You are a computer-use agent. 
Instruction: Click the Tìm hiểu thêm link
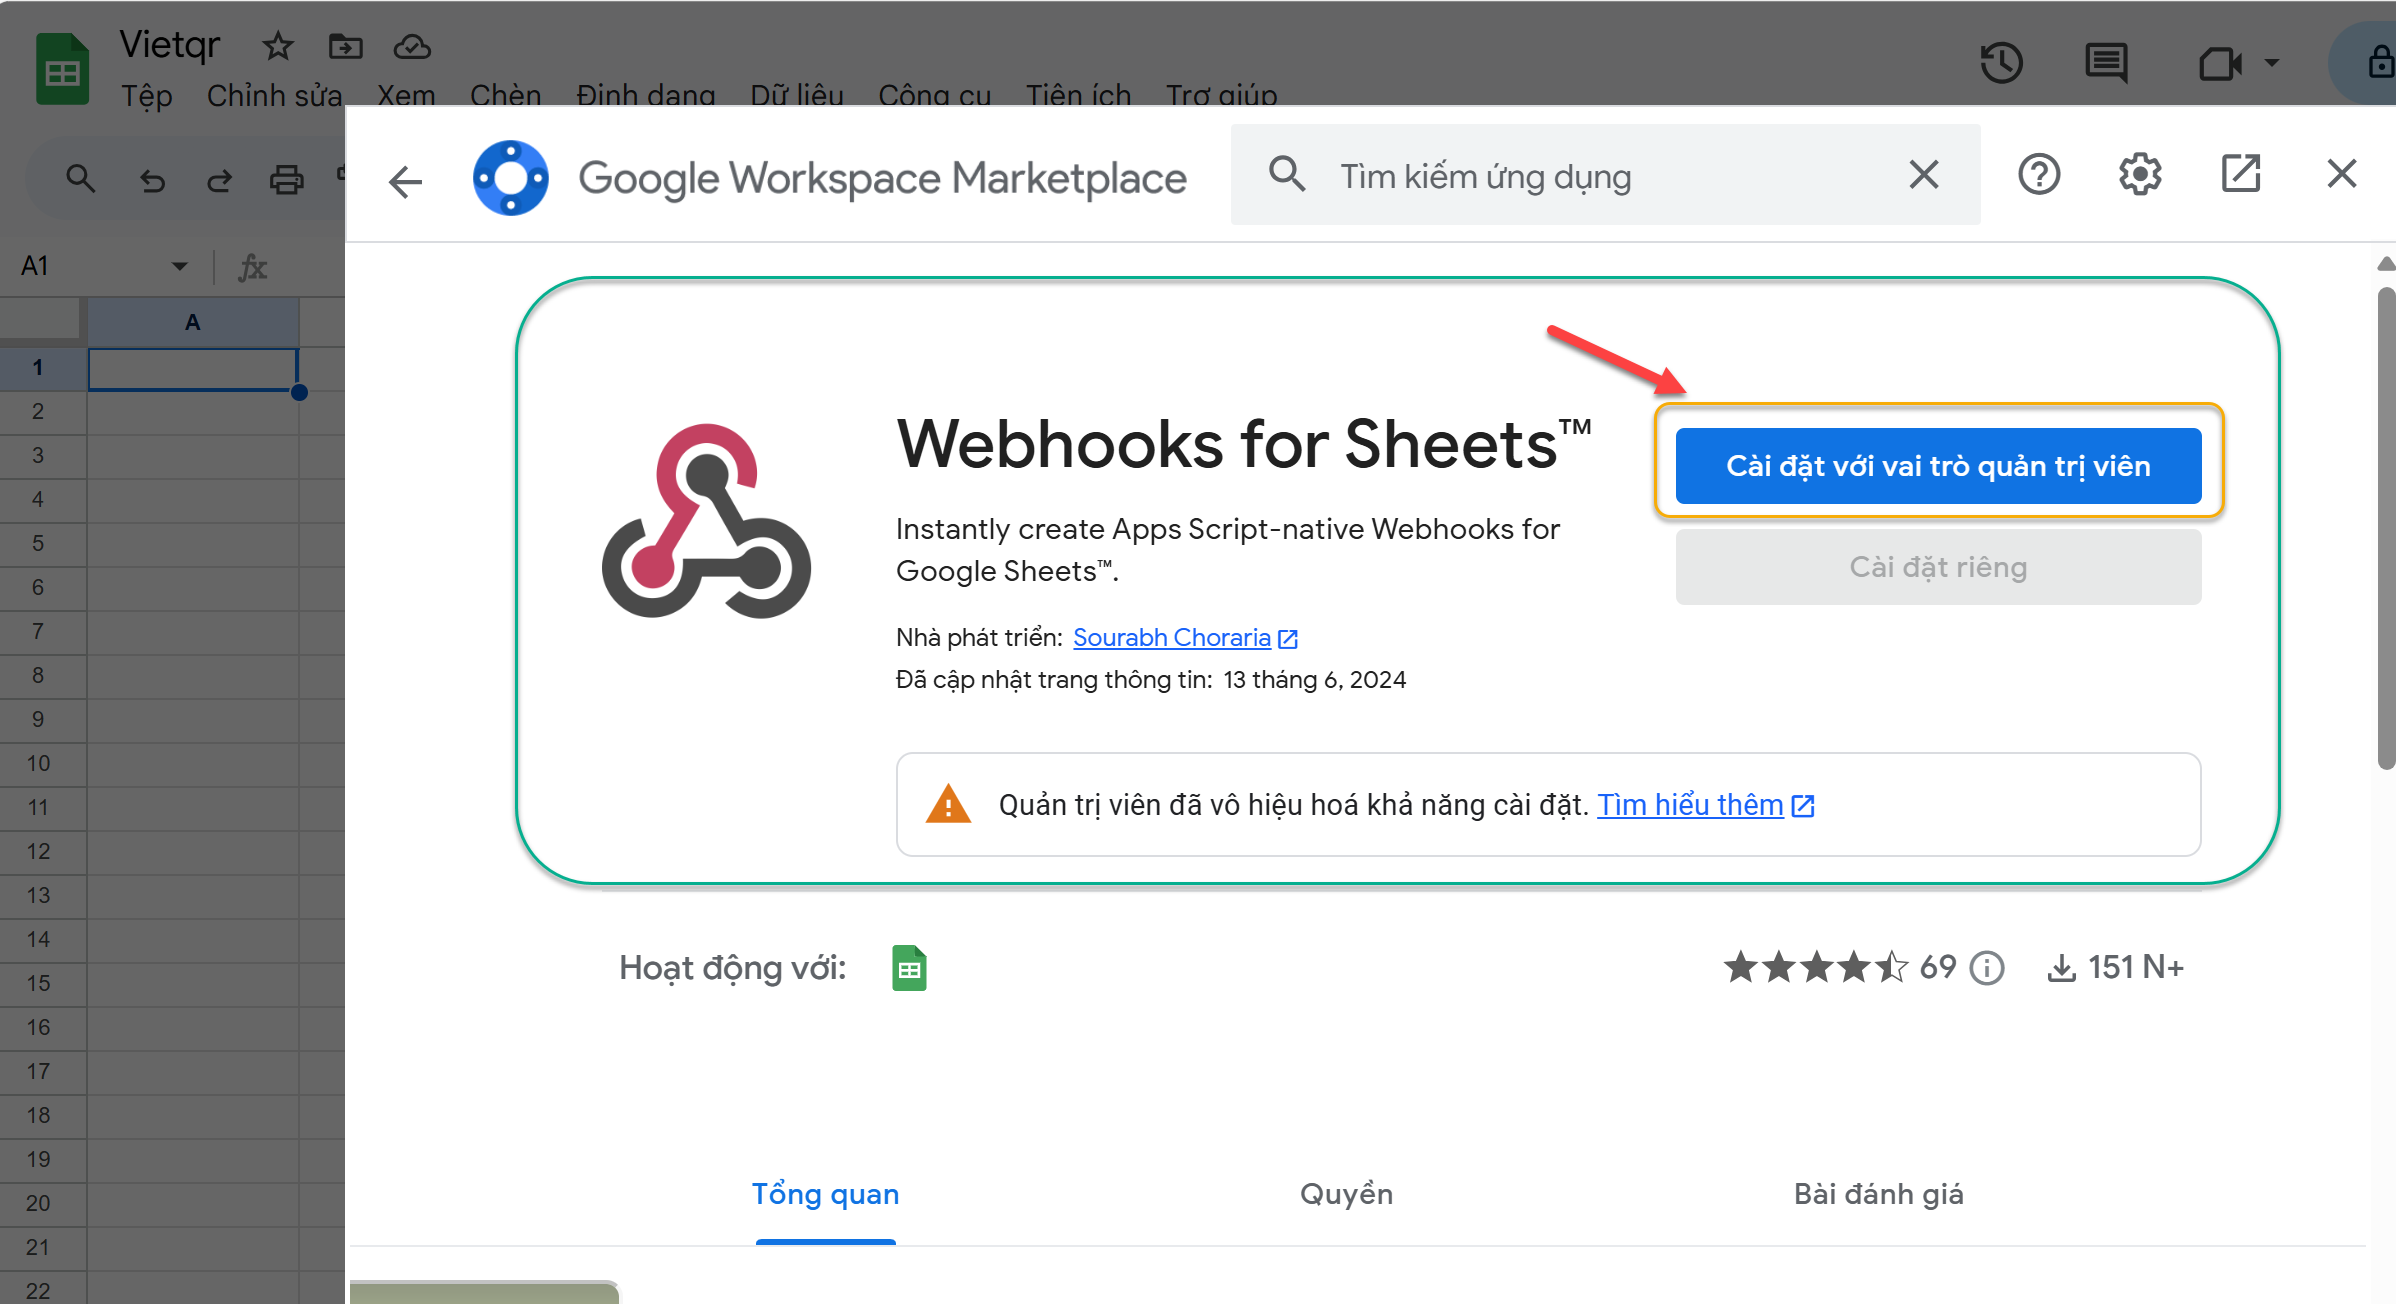(1690, 805)
